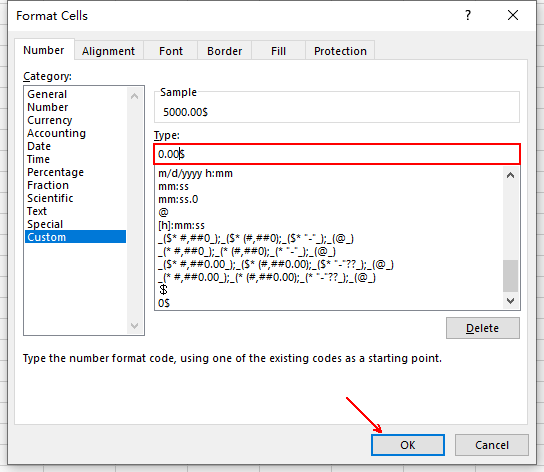Choose the m/d/yyyy h:mm format code
This screenshot has width=544, height=472.
point(195,173)
